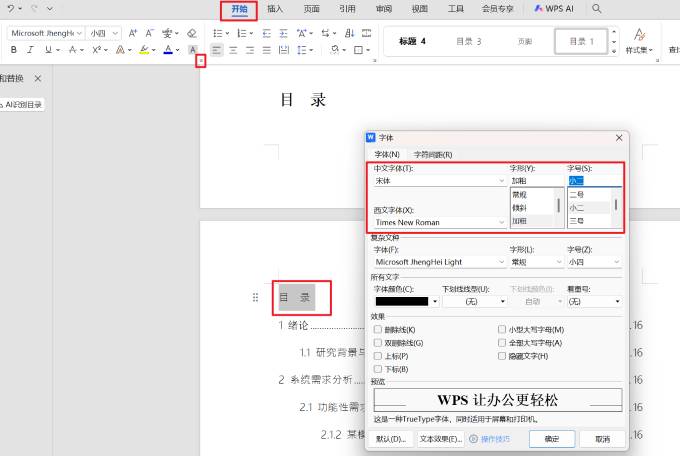Open 文本效果 (Text Effects) button
Image resolution: width=680 pixels, height=456 pixels.
(441, 439)
